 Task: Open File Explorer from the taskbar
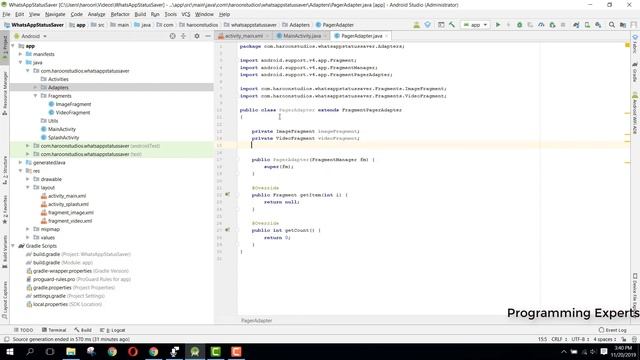(71, 351)
